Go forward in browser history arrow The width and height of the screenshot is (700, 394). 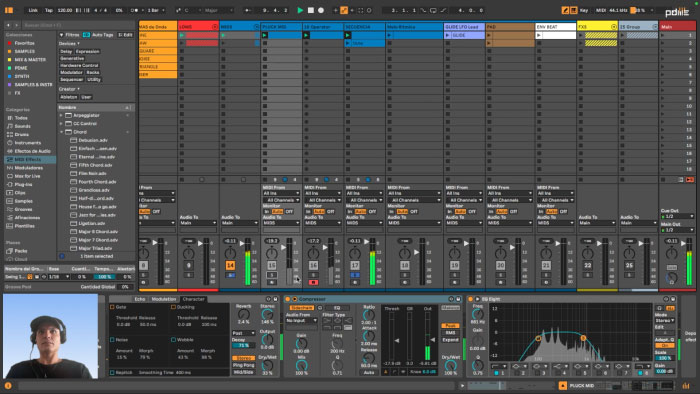pos(17,25)
